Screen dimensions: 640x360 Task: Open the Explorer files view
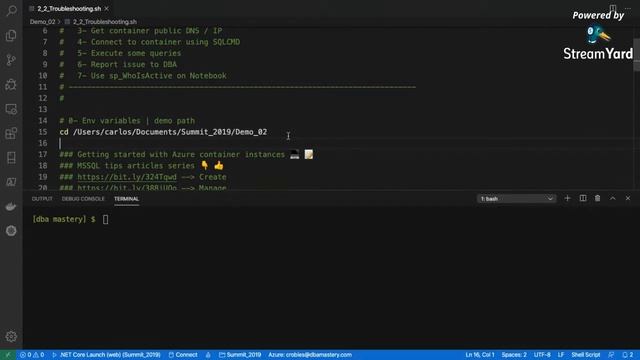click(x=11, y=36)
